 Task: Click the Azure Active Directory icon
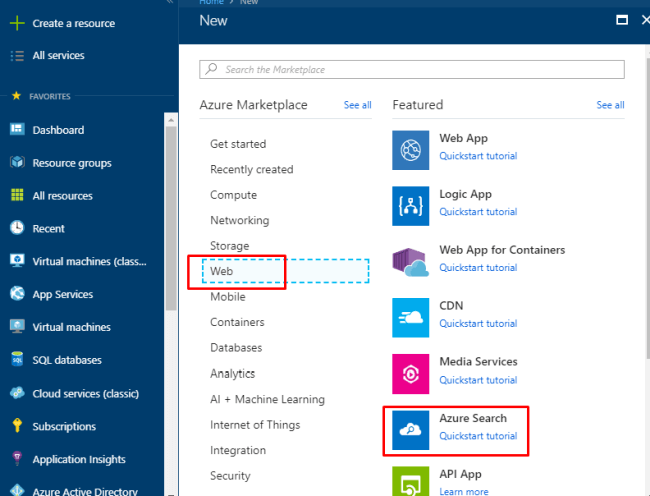17,490
